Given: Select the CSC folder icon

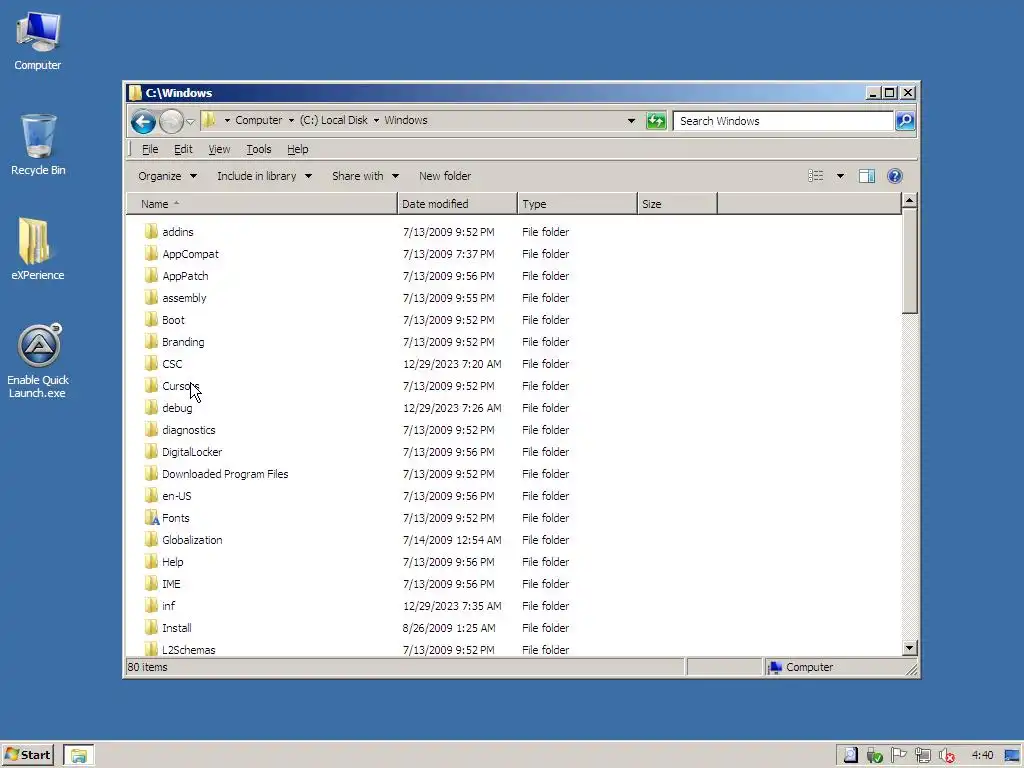Looking at the screenshot, I should pos(151,364).
